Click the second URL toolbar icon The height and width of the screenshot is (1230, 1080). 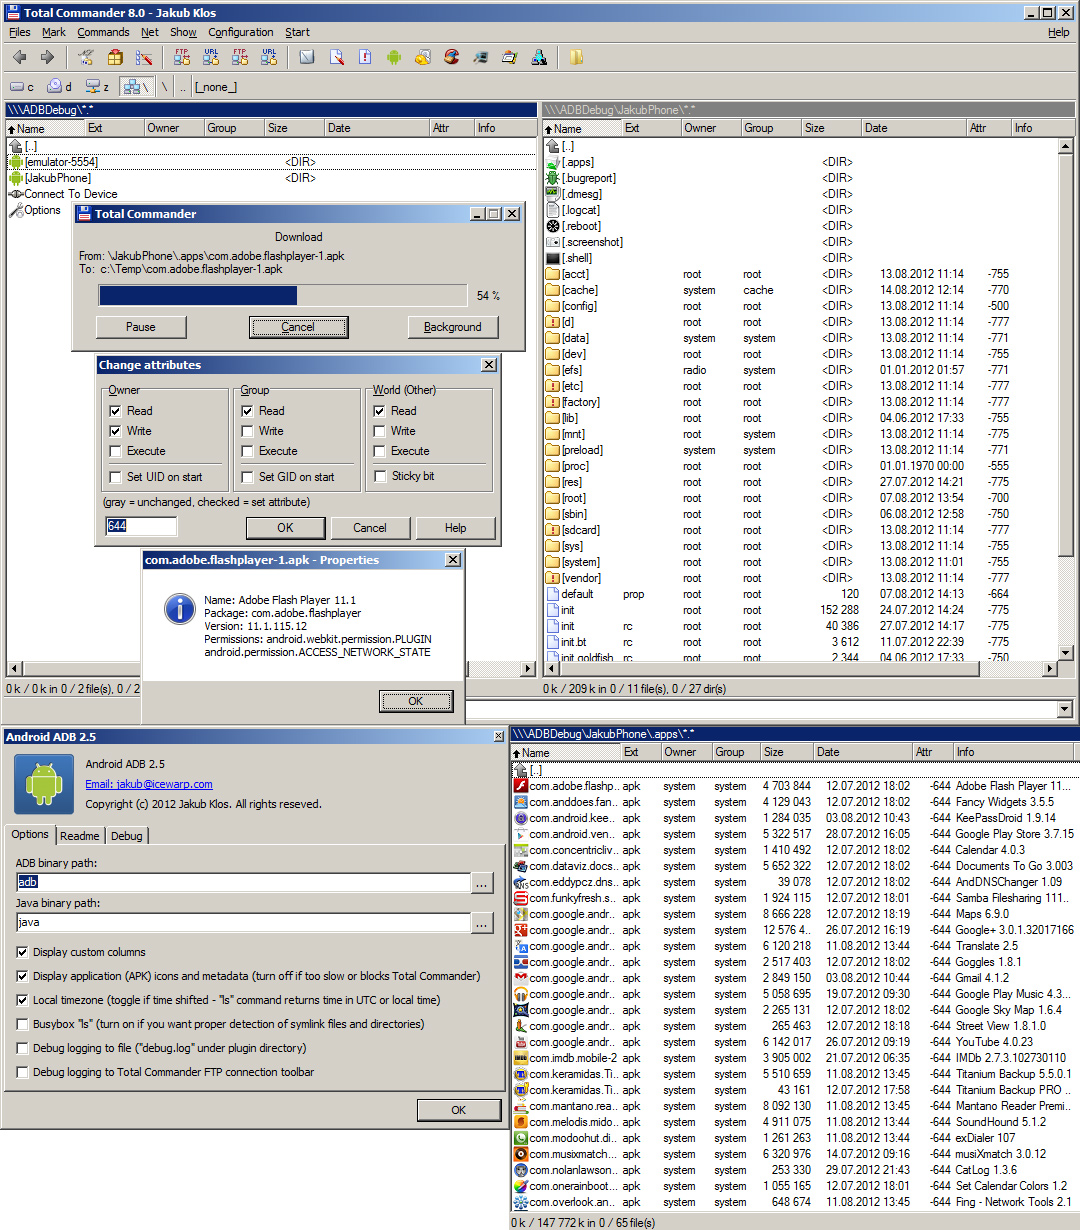tap(269, 58)
